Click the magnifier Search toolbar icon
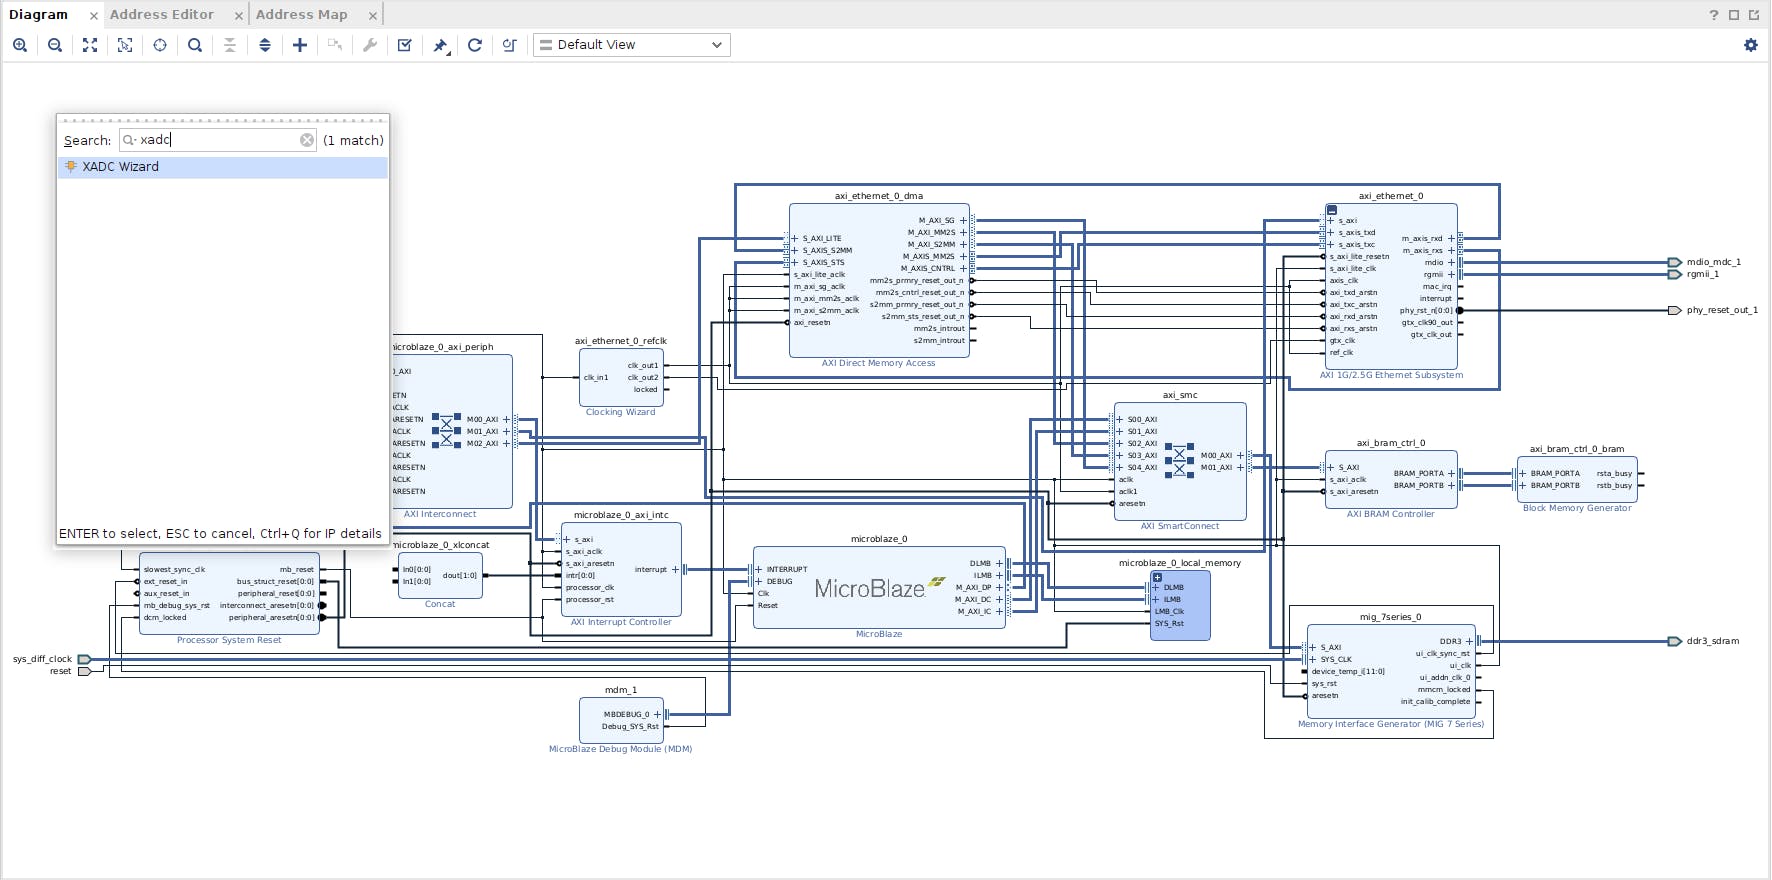The width and height of the screenshot is (1772, 880). pyautogui.click(x=195, y=45)
